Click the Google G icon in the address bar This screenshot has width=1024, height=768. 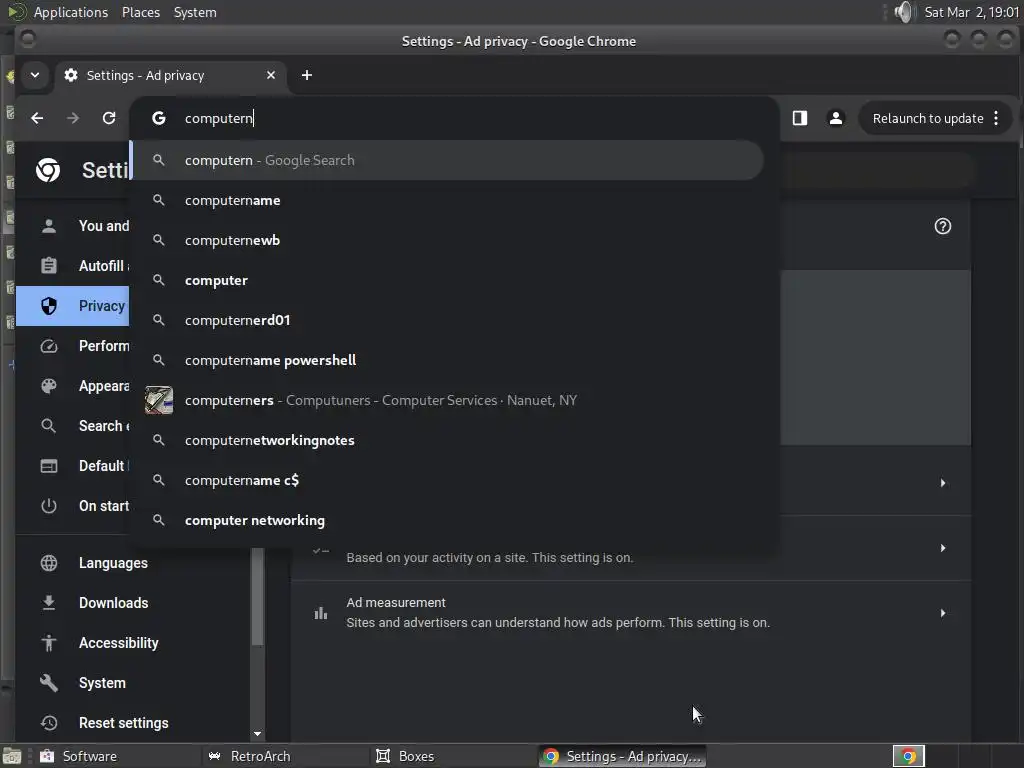[x=159, y=118]
